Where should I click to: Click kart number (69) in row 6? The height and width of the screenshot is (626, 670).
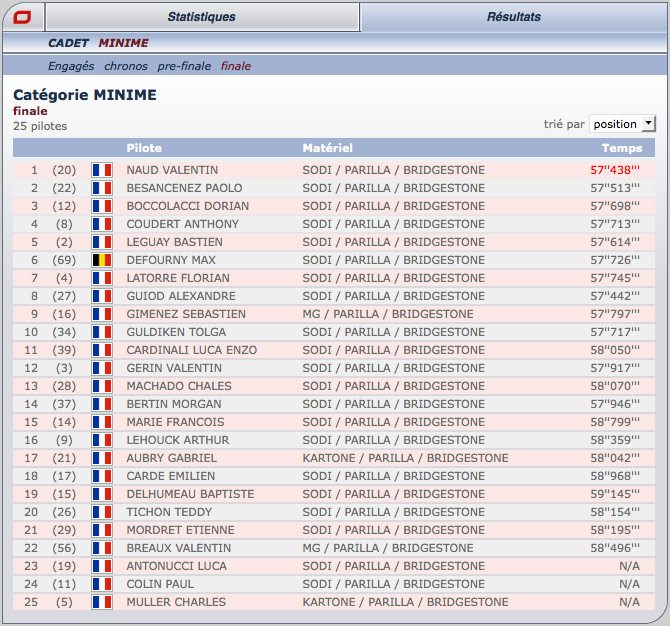(64, 260)
